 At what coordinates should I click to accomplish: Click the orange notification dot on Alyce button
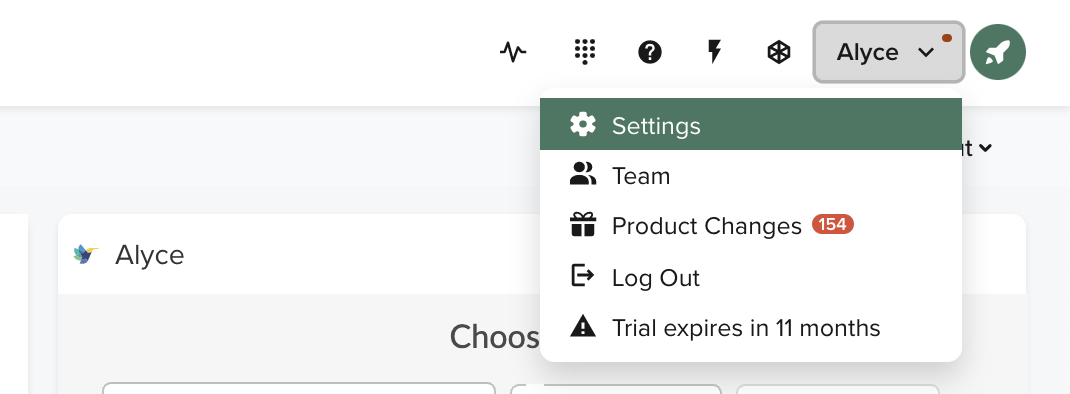click(x=946, y=38)
